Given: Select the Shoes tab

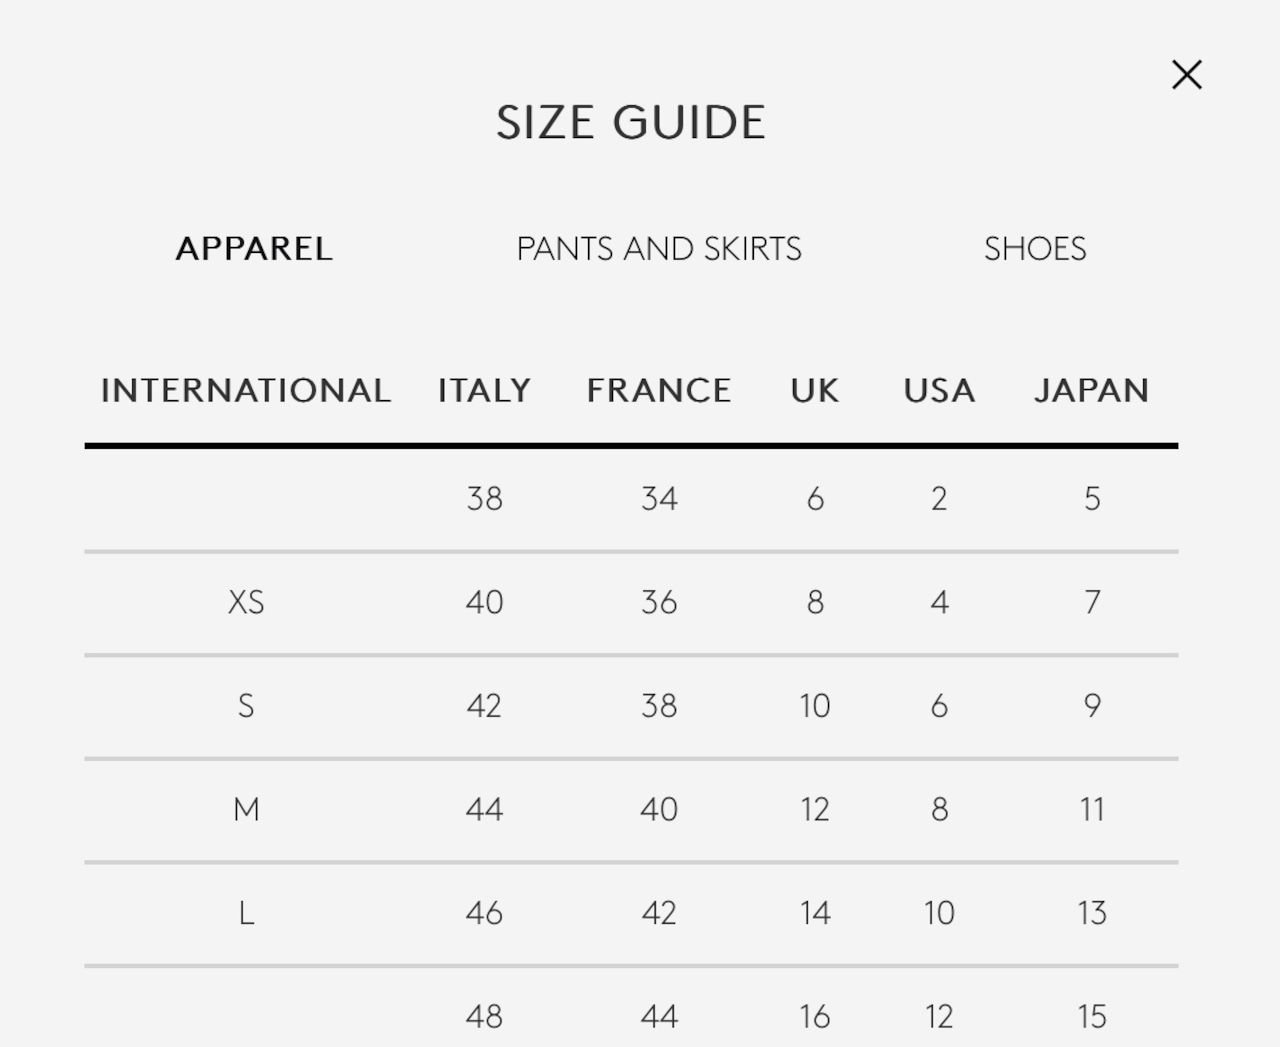Looking at the screenshot, I should click(1035, 249).
